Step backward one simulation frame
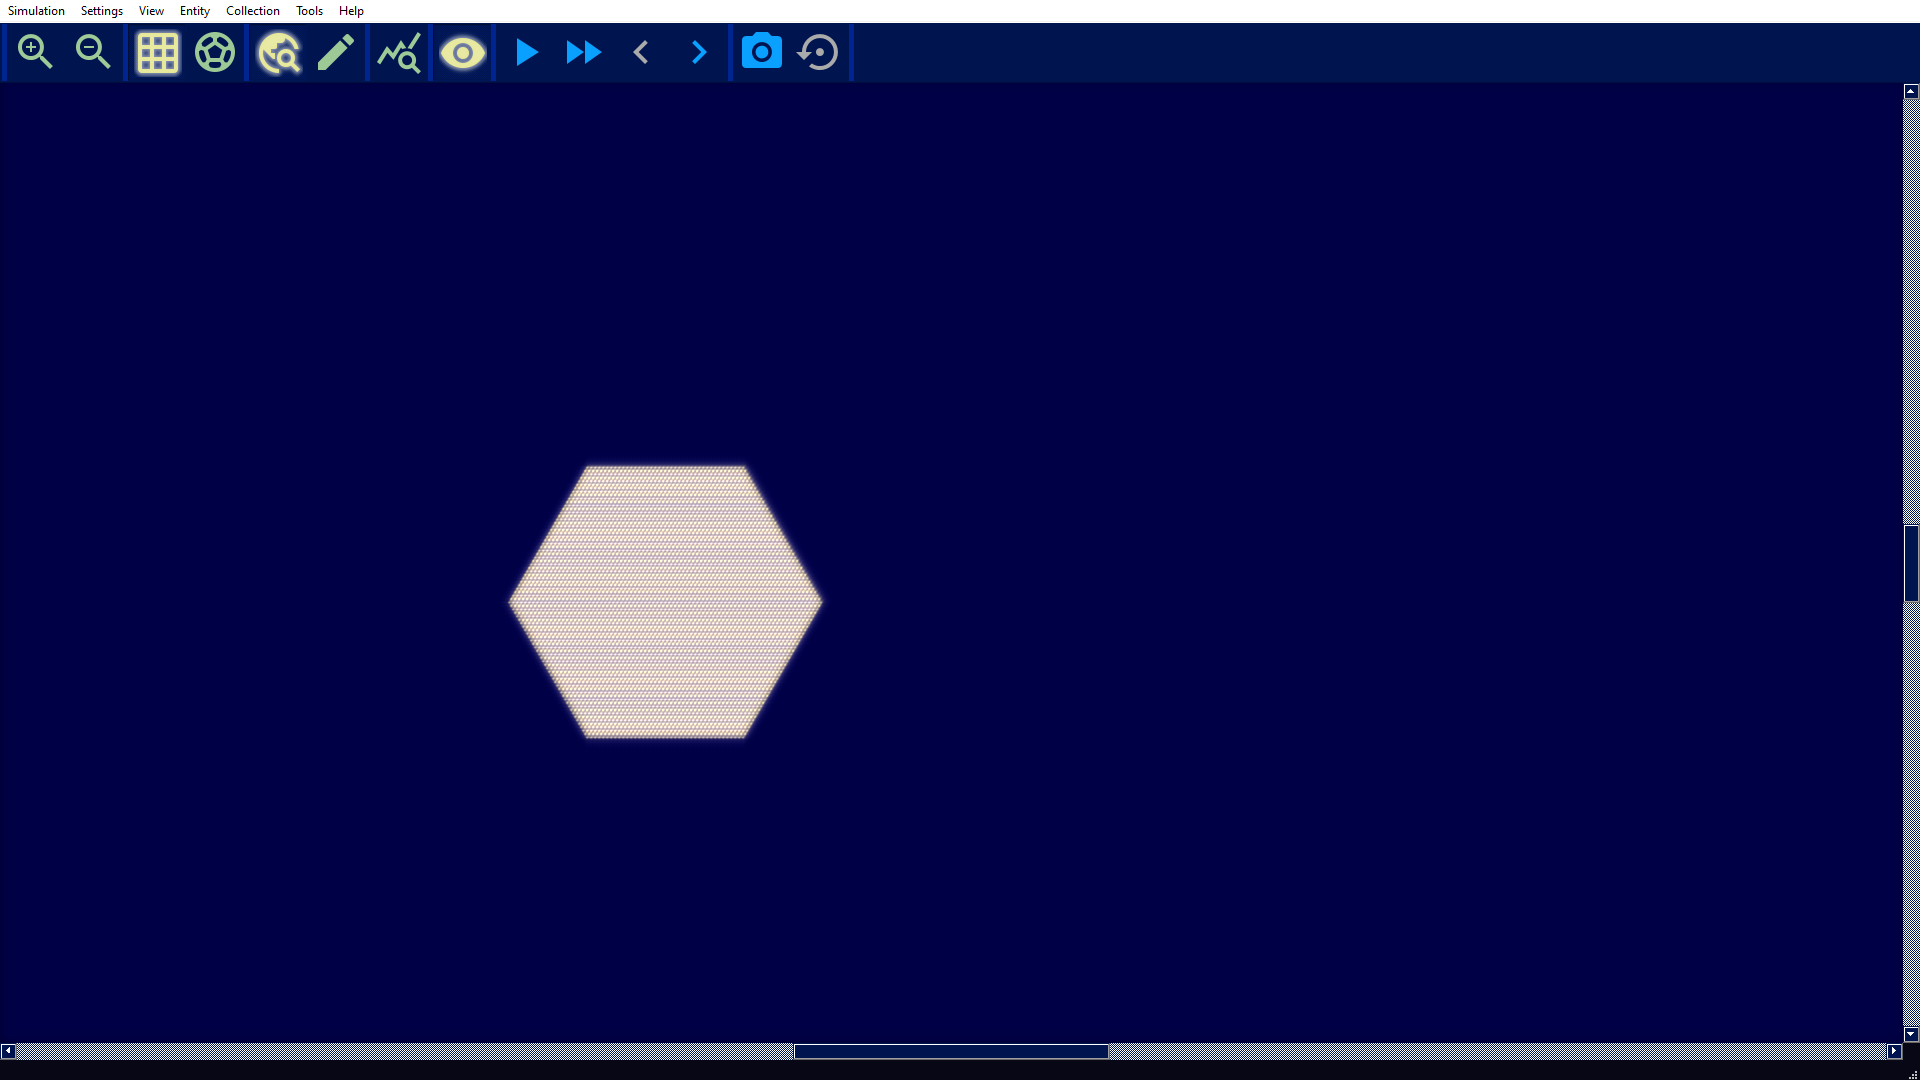Screen dimensions: 1920x1080 (x=640, y=52)
